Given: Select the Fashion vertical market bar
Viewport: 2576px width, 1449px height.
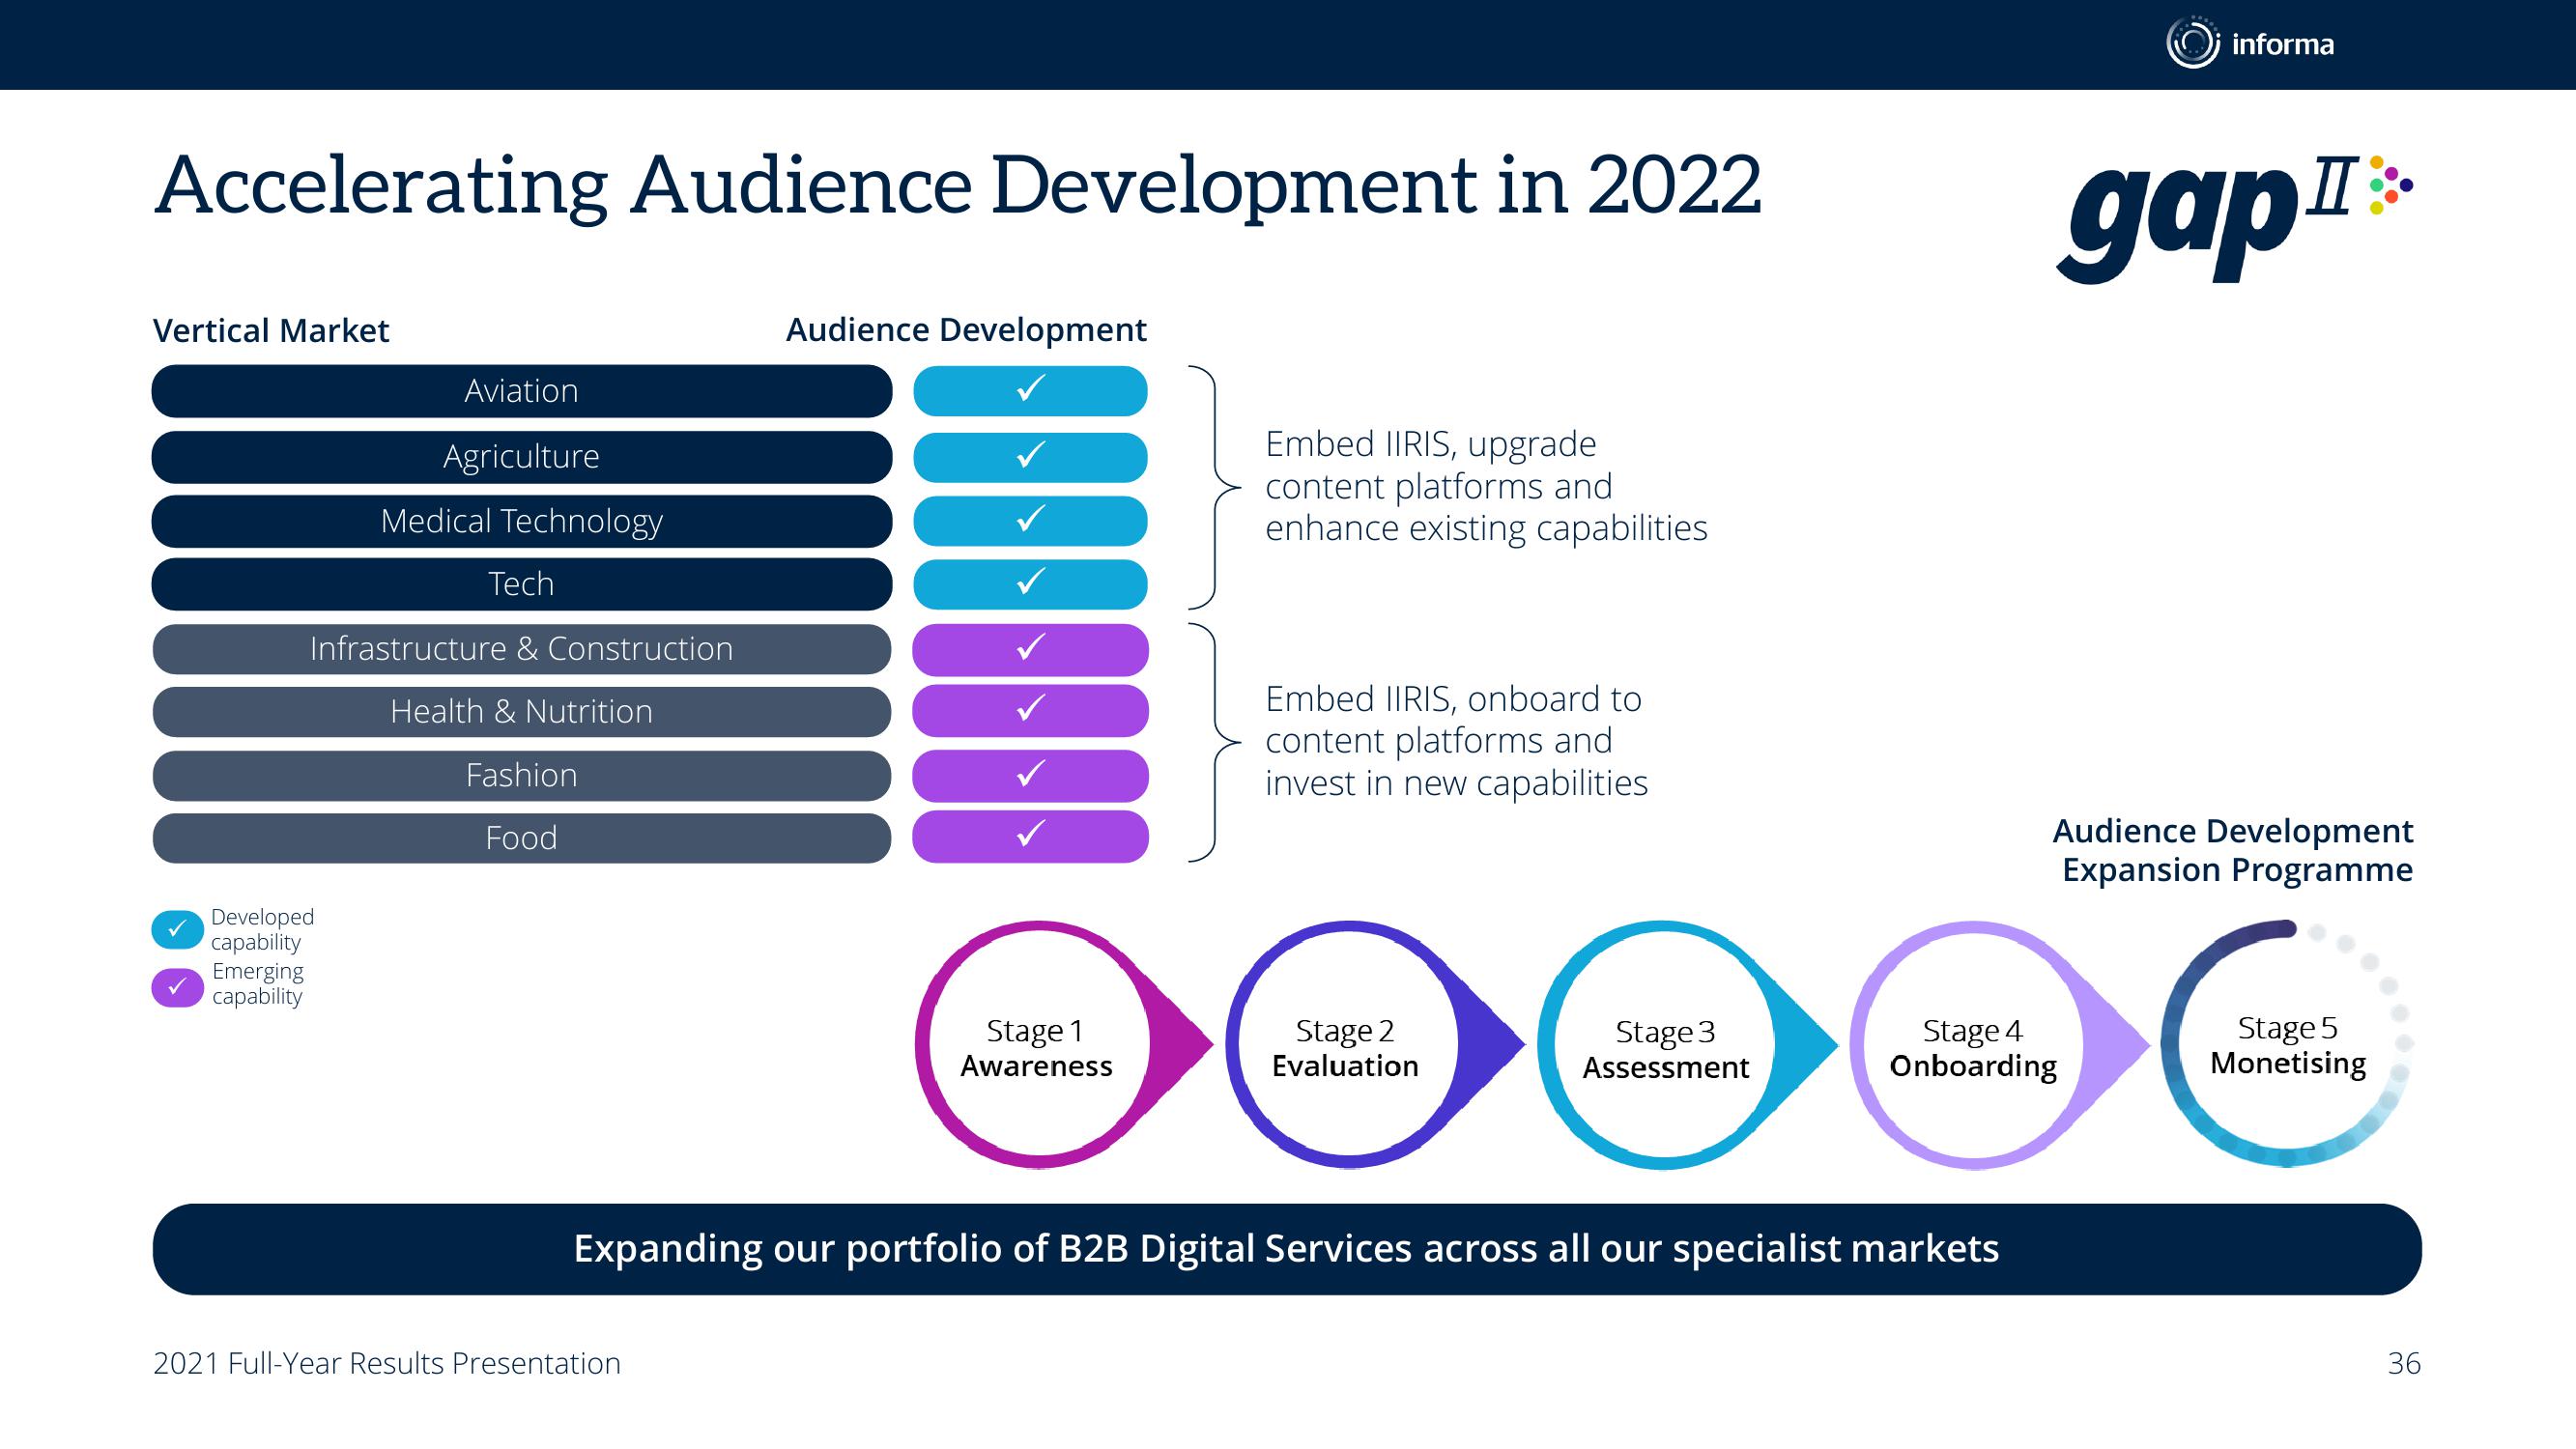Looking at the screenshot, I should click(x=522, y=775).
